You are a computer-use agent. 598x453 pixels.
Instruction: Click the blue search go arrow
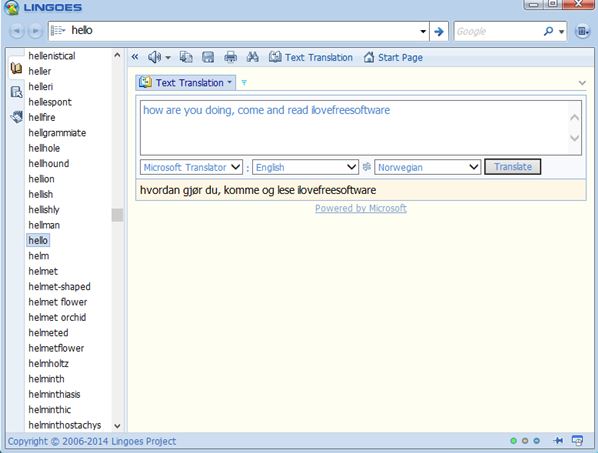pyautogui.click(x=439, y=31)
